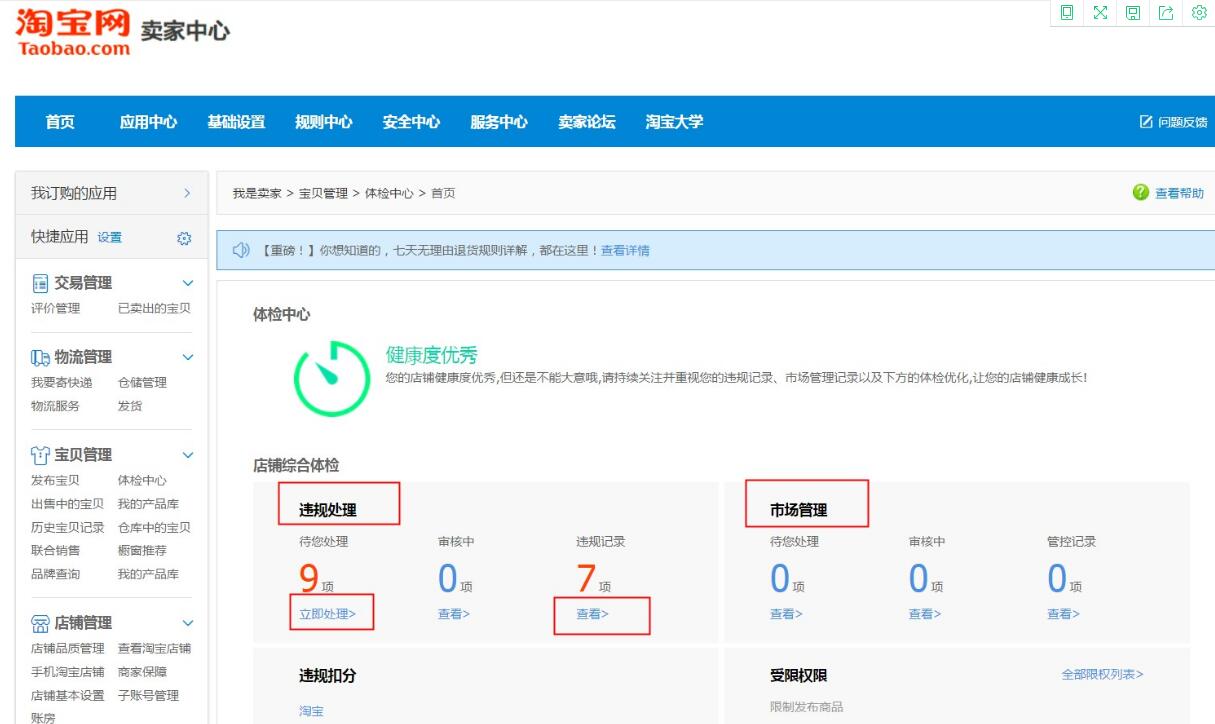Screen dimensions: 1215x724
Task: Open settings via gear beside 快捷应用
Action: [182, 238]
